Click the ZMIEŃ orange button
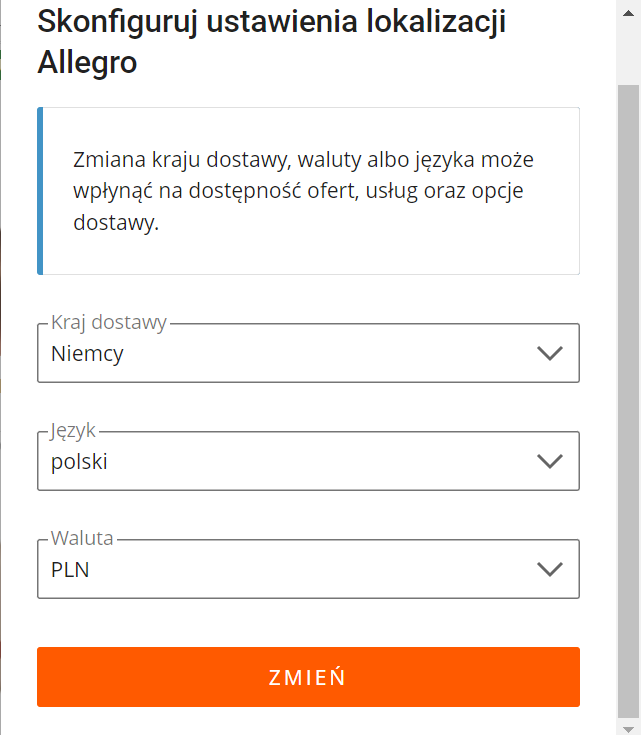The height and width of the screenshot is (735, 641). [x=308, y=677]
